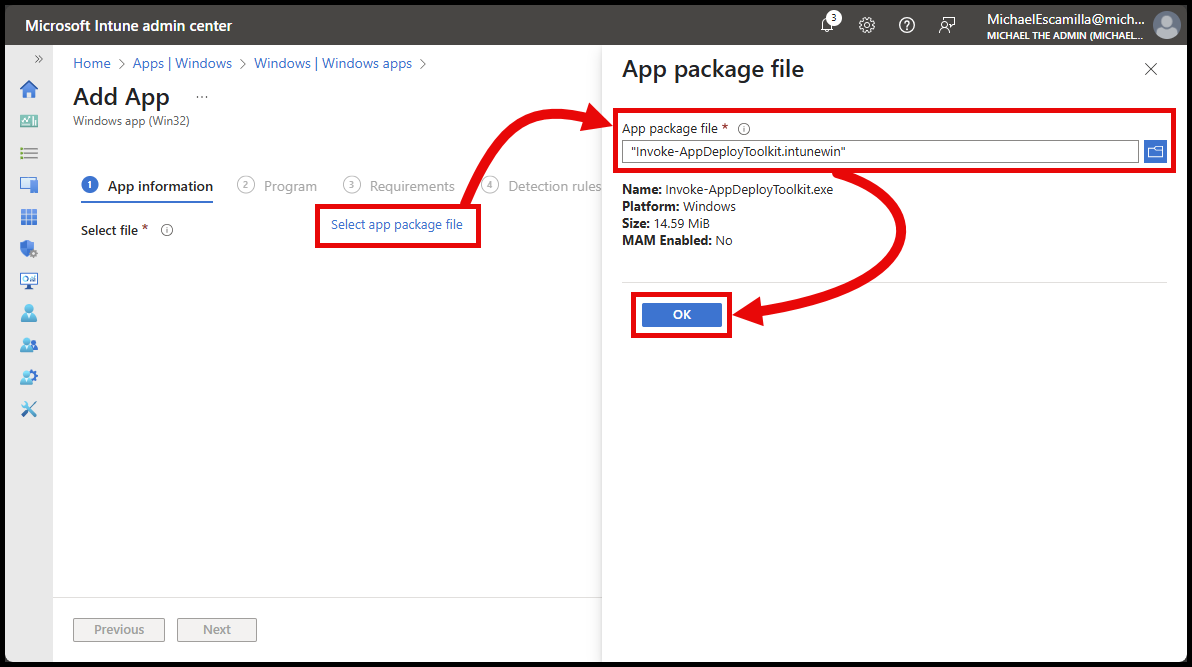Browse for file with folder icon
Screen dimensions: 1192x667
(x=1155, y=151)
